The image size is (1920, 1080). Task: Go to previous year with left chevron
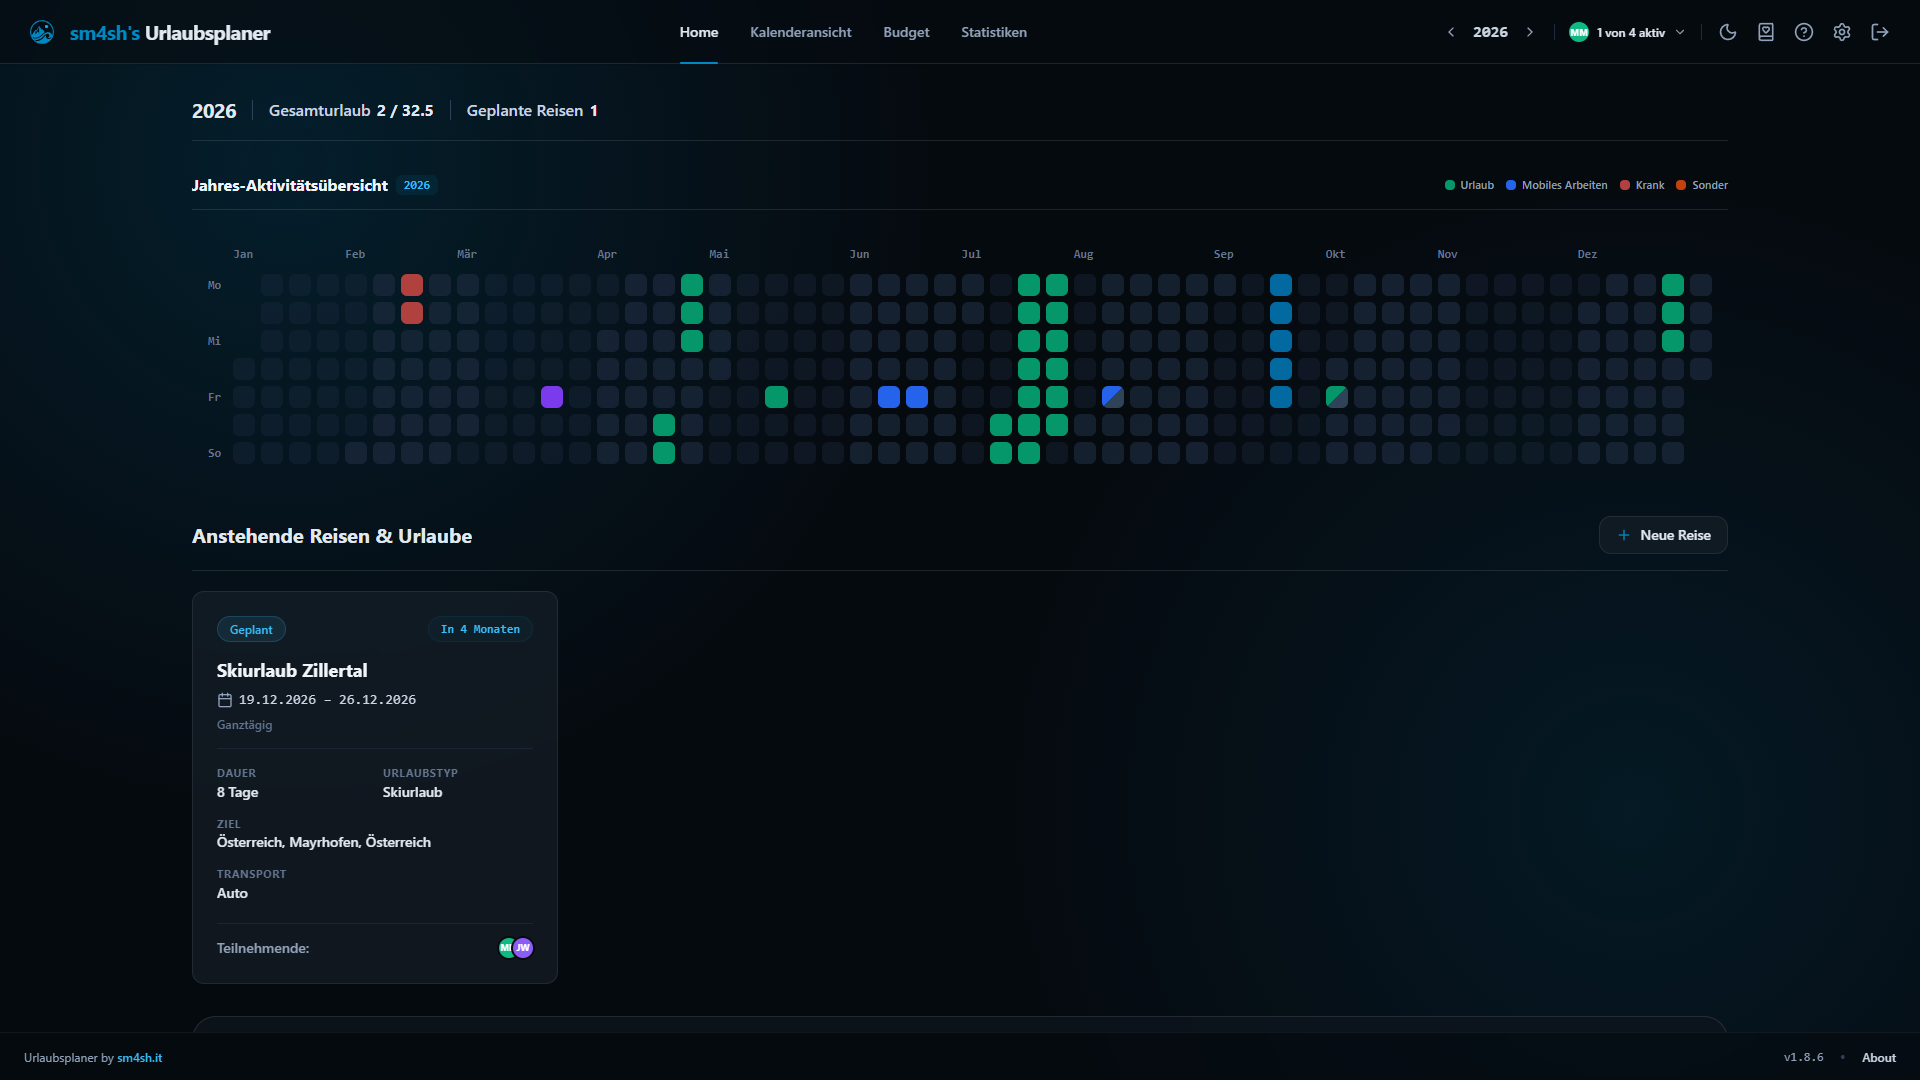point(1451,32)
